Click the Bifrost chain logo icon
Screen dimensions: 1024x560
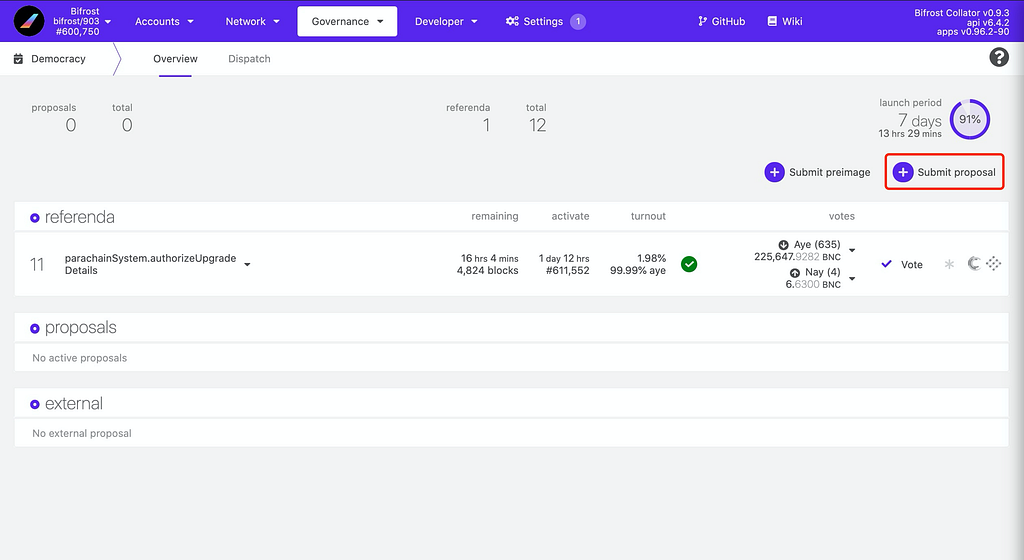click(x=29, y=22)
